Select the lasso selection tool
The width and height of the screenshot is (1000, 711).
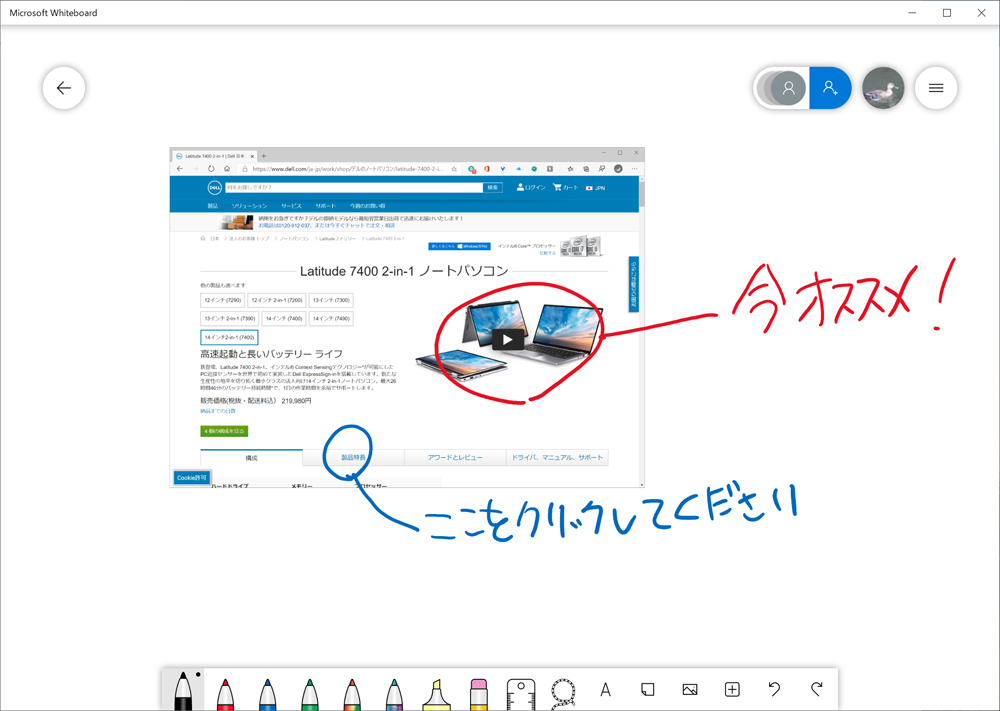(x=563, y=694)
